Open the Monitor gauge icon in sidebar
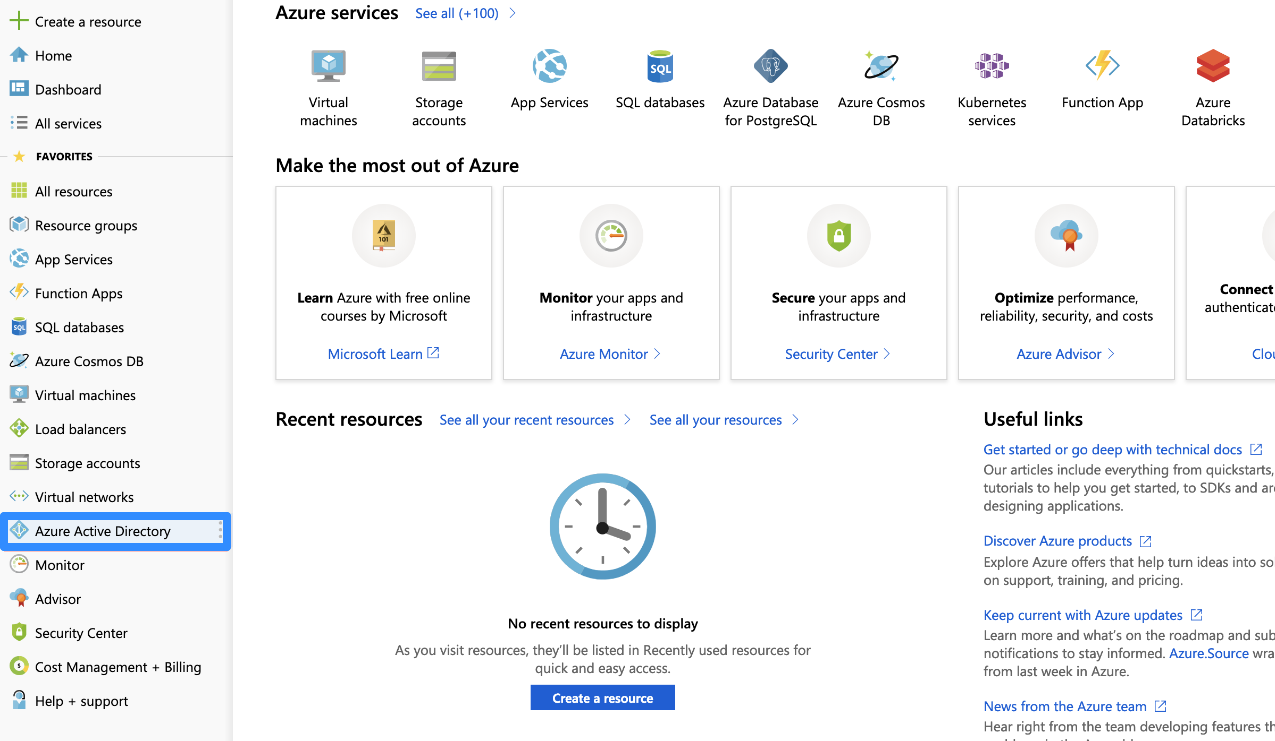Viewport: 1275px width, 741px height. 18,565
